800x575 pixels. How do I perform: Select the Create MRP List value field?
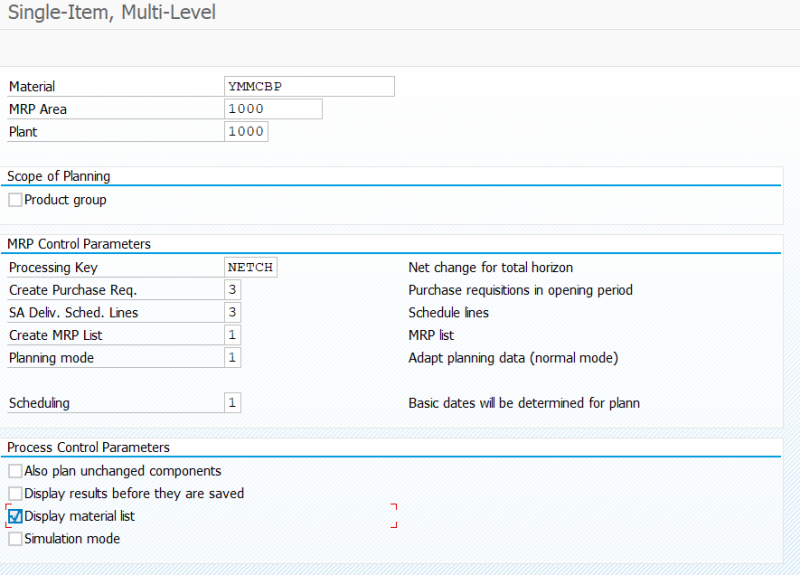232,335
